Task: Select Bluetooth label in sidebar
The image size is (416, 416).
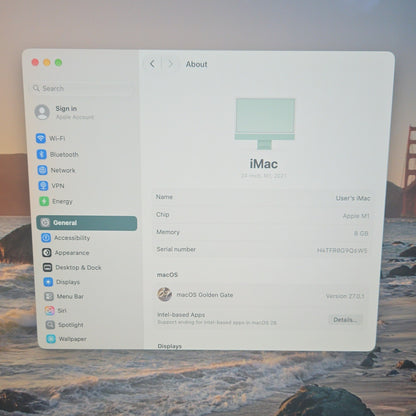Action: [x=64, y=155]
